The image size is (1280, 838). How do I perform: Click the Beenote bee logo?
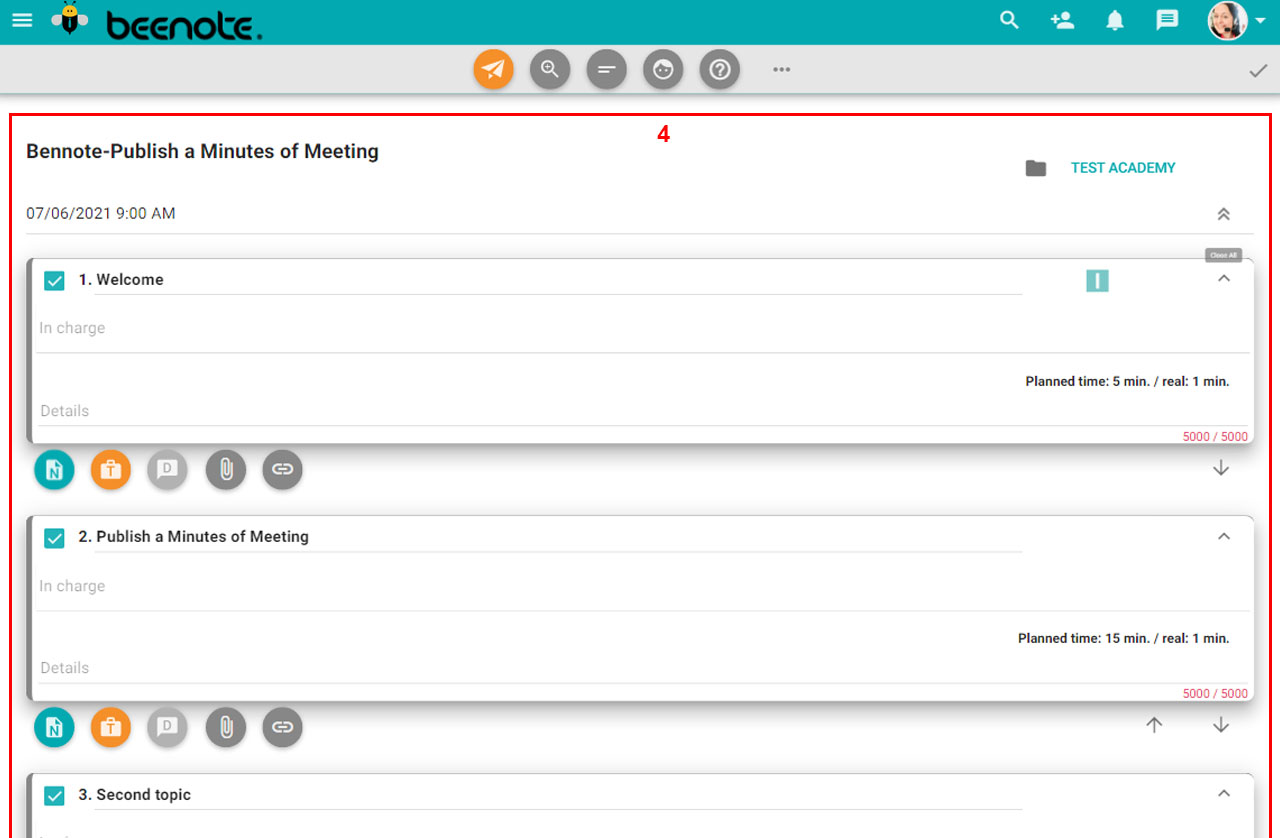69,20
